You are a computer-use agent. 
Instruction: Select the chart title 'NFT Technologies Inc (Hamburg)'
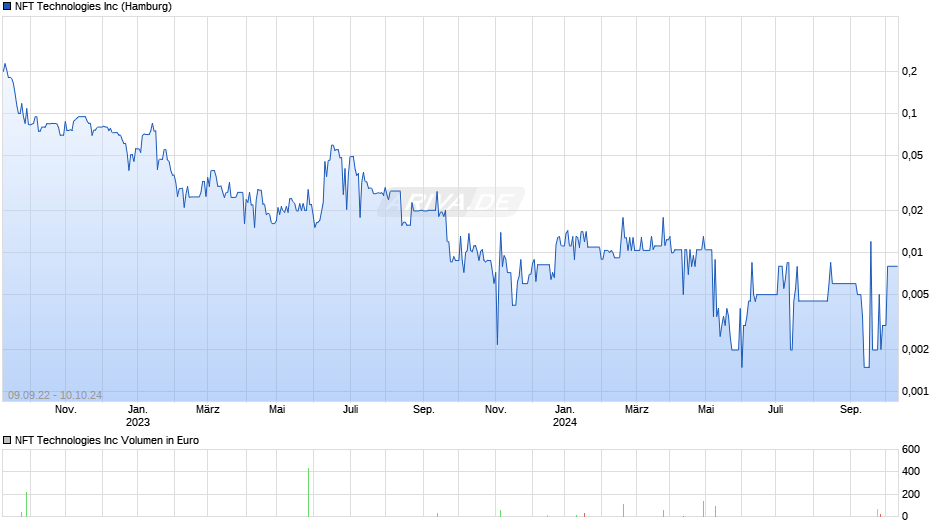(x=93, y=7)
